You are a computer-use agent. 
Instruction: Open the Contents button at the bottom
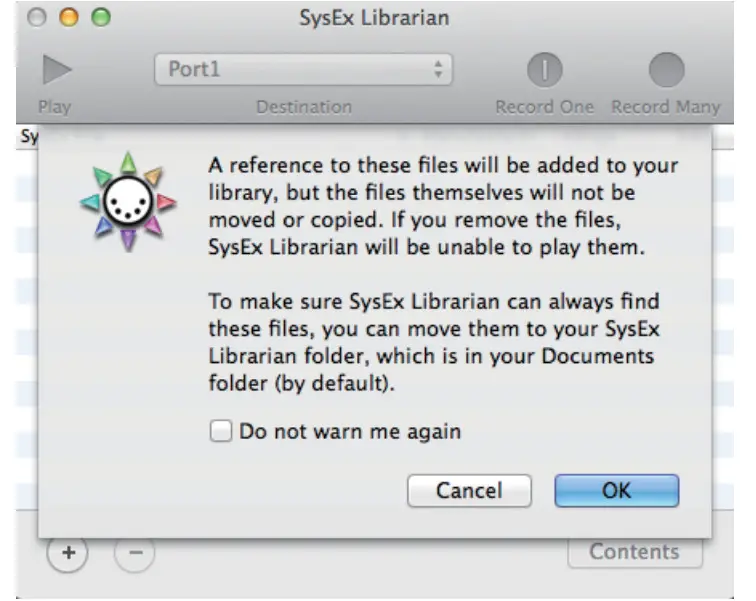click(x=634, y=552)
